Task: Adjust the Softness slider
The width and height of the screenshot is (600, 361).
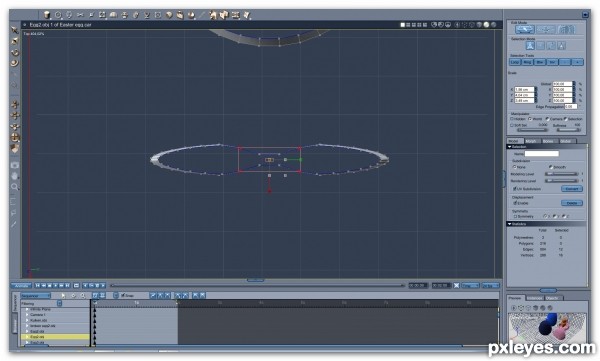Action: click(x=569, y=130)
